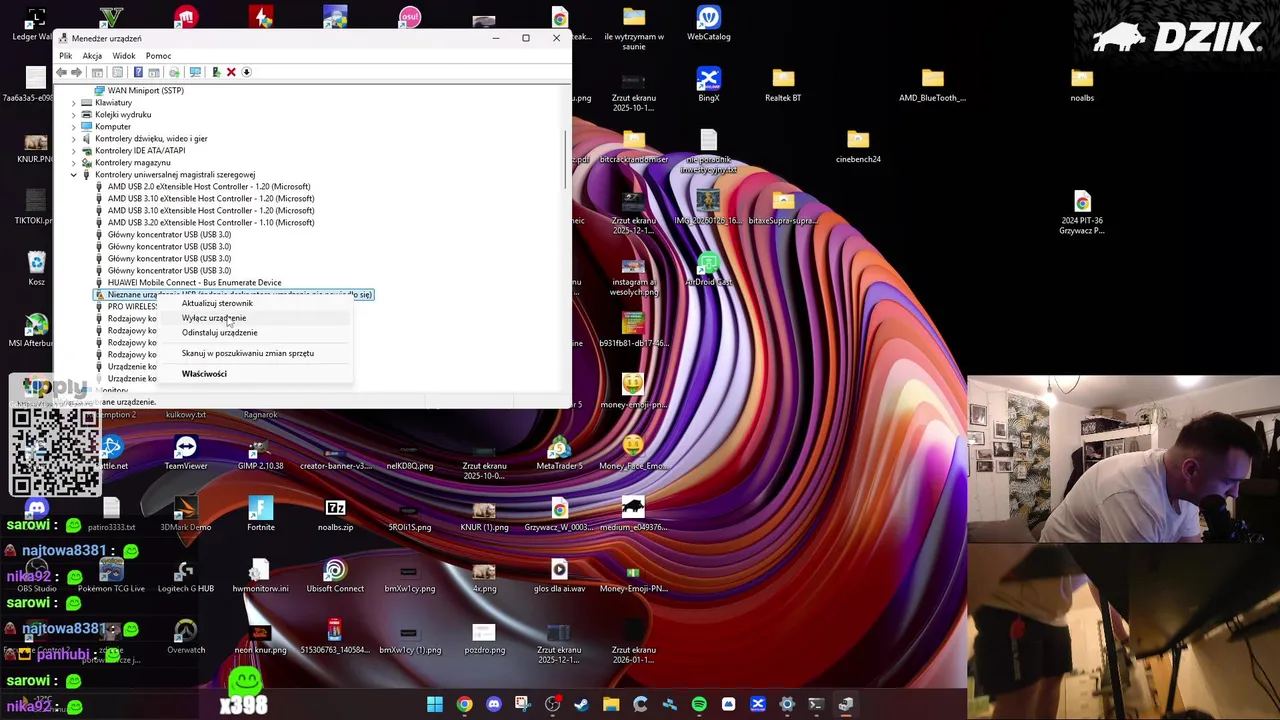Viewport: 1280px width, 720px height.
Task: Choose Odinstaluj urządzenie from context menu
Action: (x=219, y=332)
